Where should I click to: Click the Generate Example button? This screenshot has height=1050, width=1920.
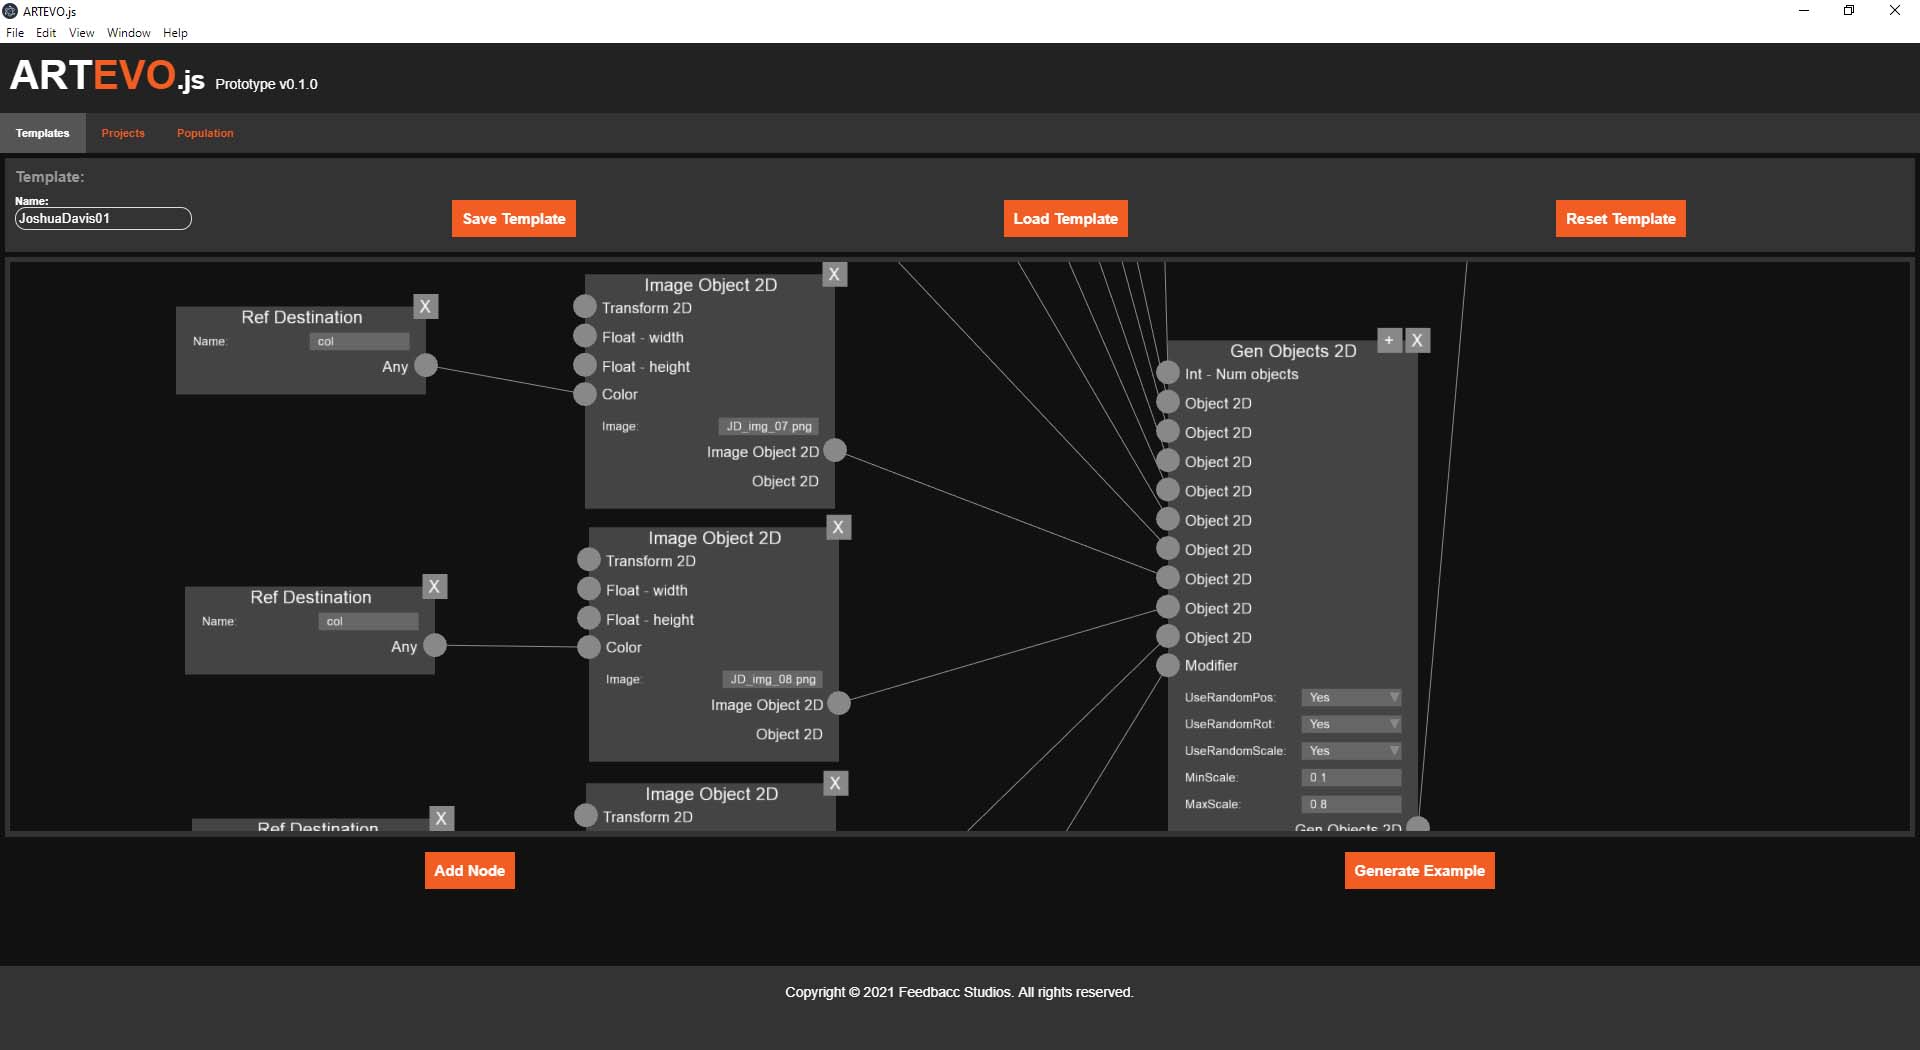coord(1419,871)
